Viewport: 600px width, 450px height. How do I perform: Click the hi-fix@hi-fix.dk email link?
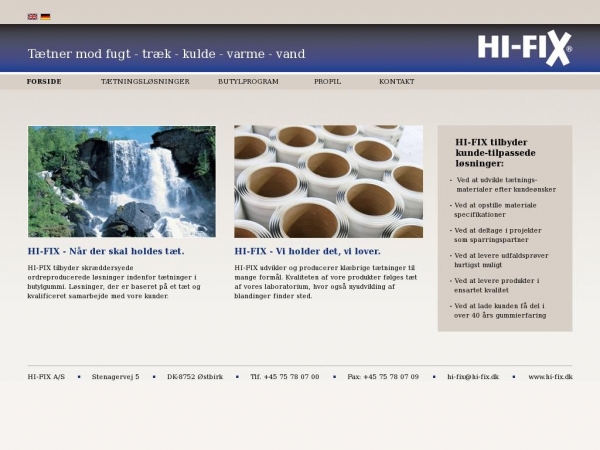pos(473,377)
